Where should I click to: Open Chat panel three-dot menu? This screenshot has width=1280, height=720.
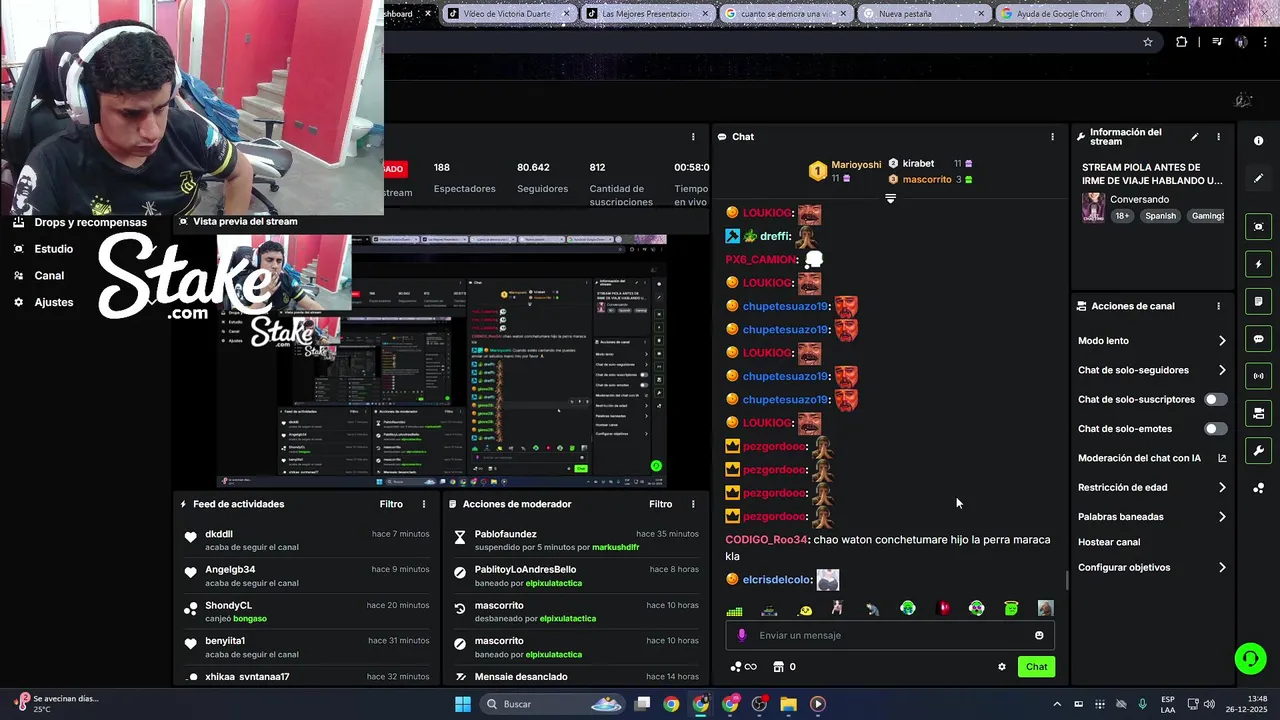tap(1052, 136)
